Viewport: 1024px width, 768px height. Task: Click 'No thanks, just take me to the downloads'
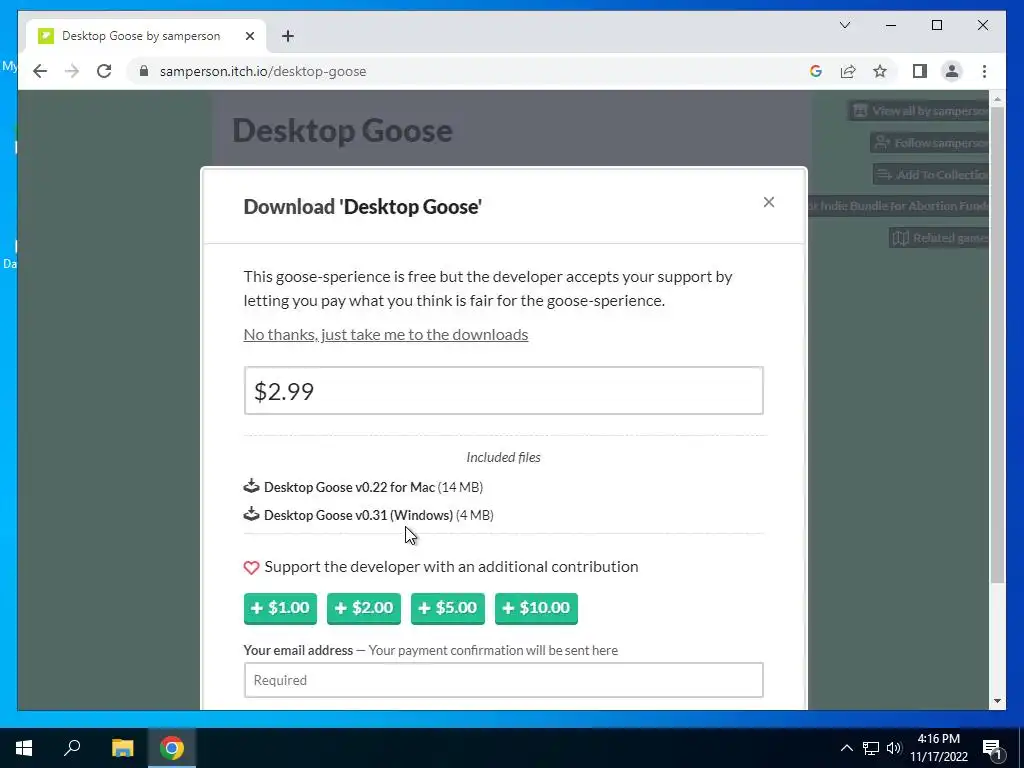click(x=386, y=334)
